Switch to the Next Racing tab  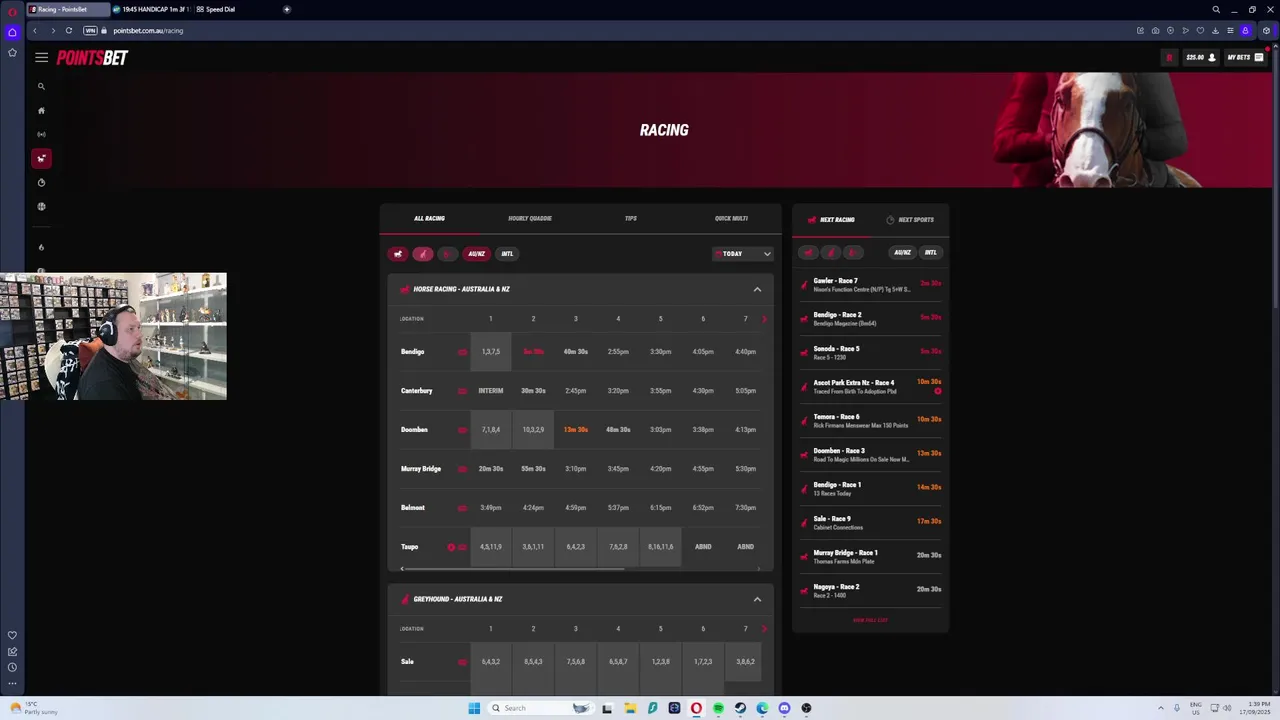click(831, 220)
